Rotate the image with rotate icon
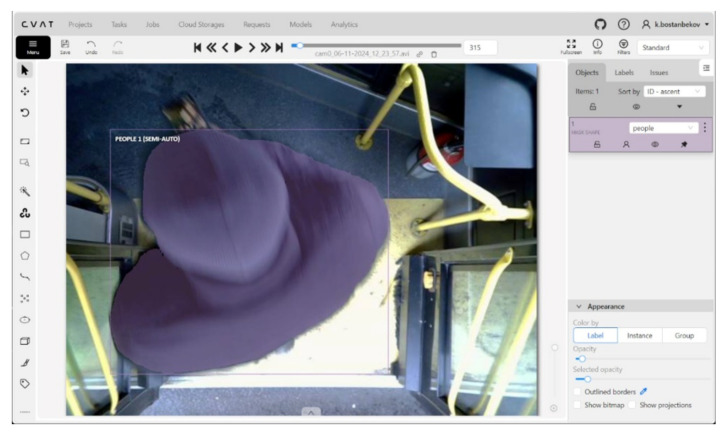Image resolution: width=726 pixels, height=436 pixels. [25, 112]
